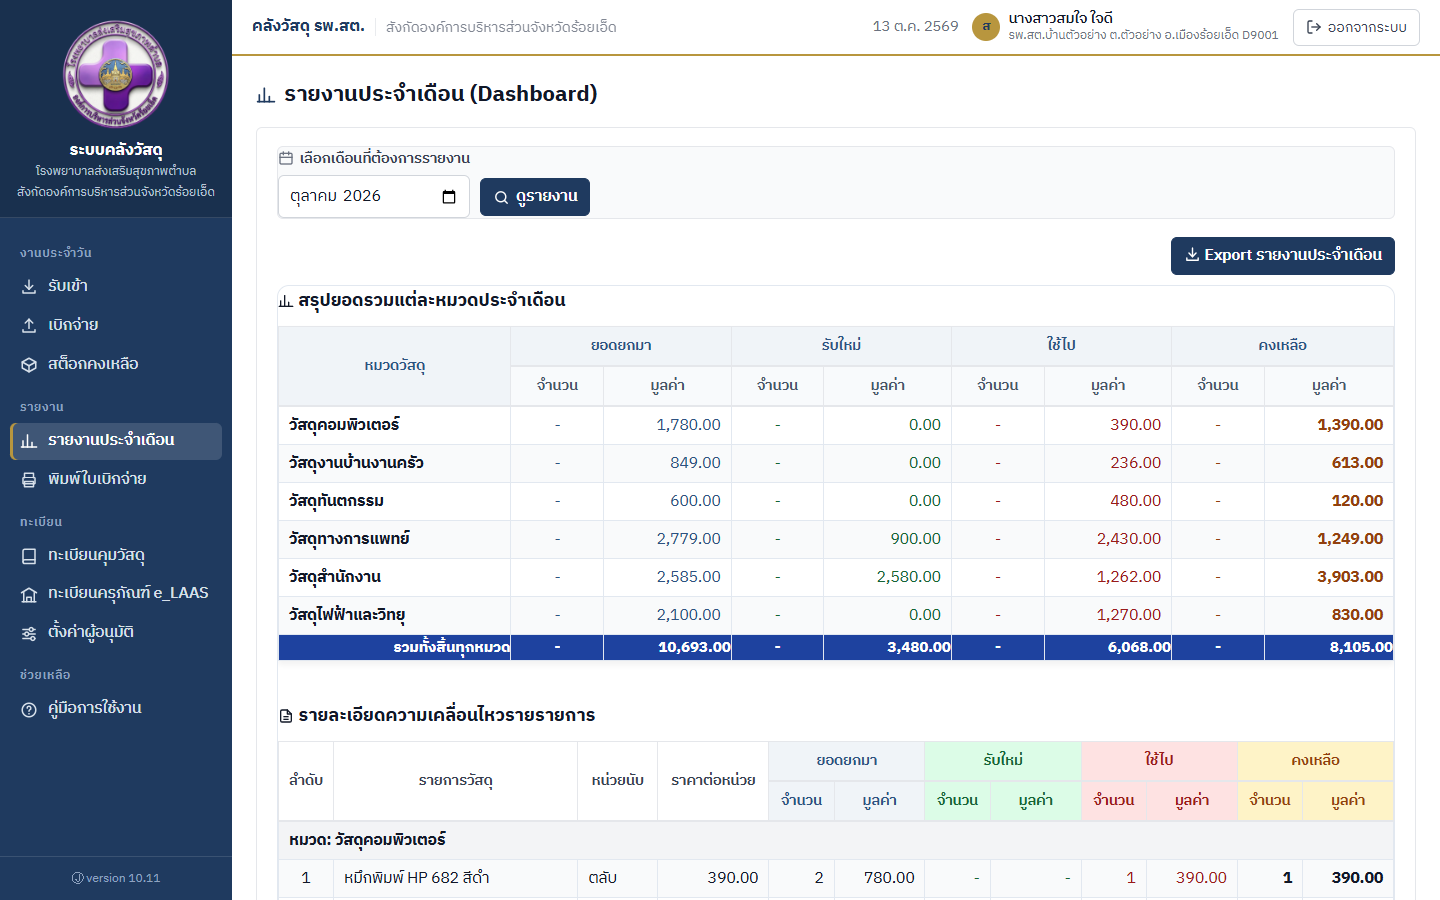
Task: Click remaining value 3,903.00 for วัสดุสำนักงาน
Action: click(x=1350, y=577)
